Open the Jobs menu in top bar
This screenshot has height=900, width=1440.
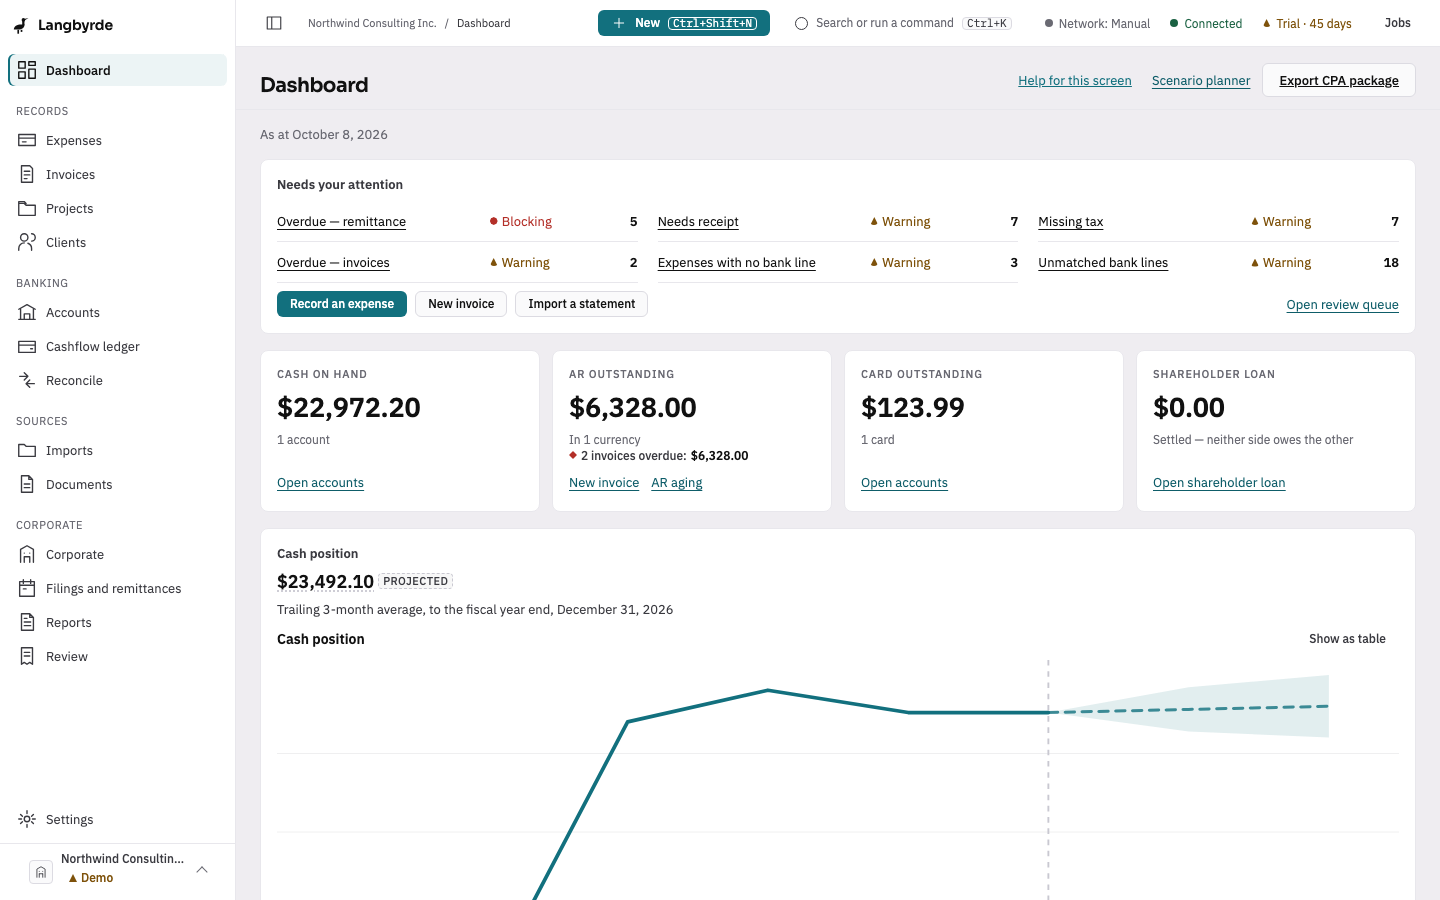pos(1397,23)
